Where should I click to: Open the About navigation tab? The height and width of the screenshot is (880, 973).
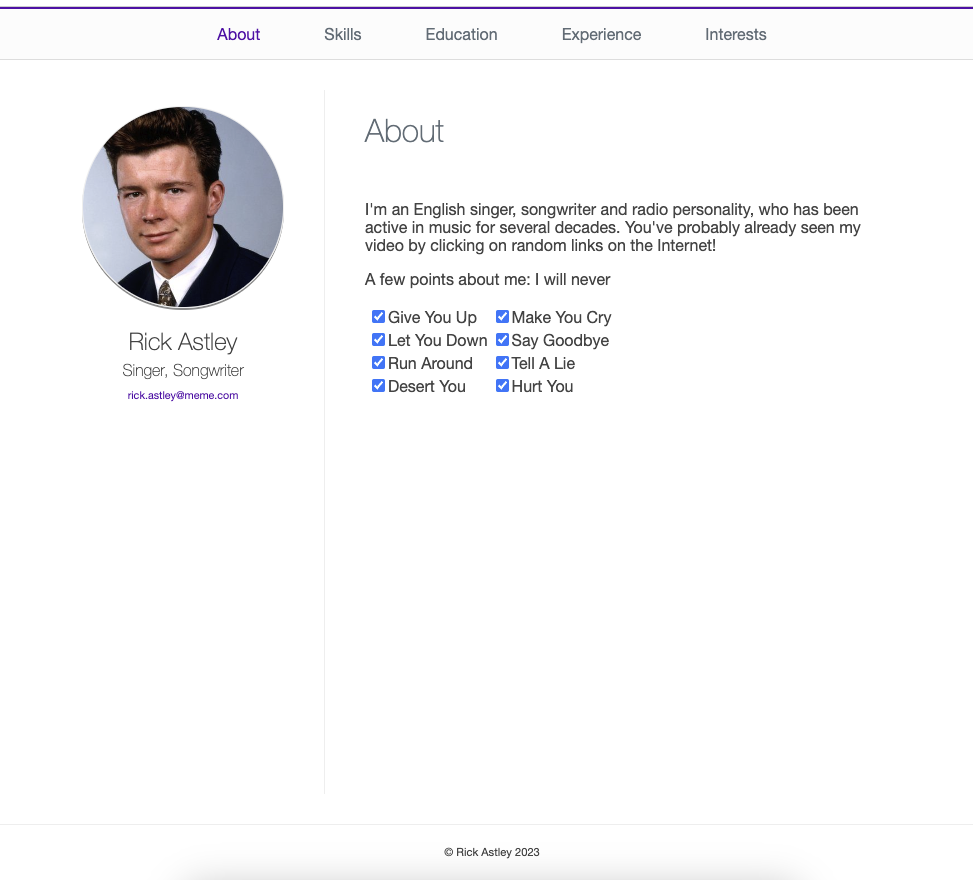[x=238, y=35]
